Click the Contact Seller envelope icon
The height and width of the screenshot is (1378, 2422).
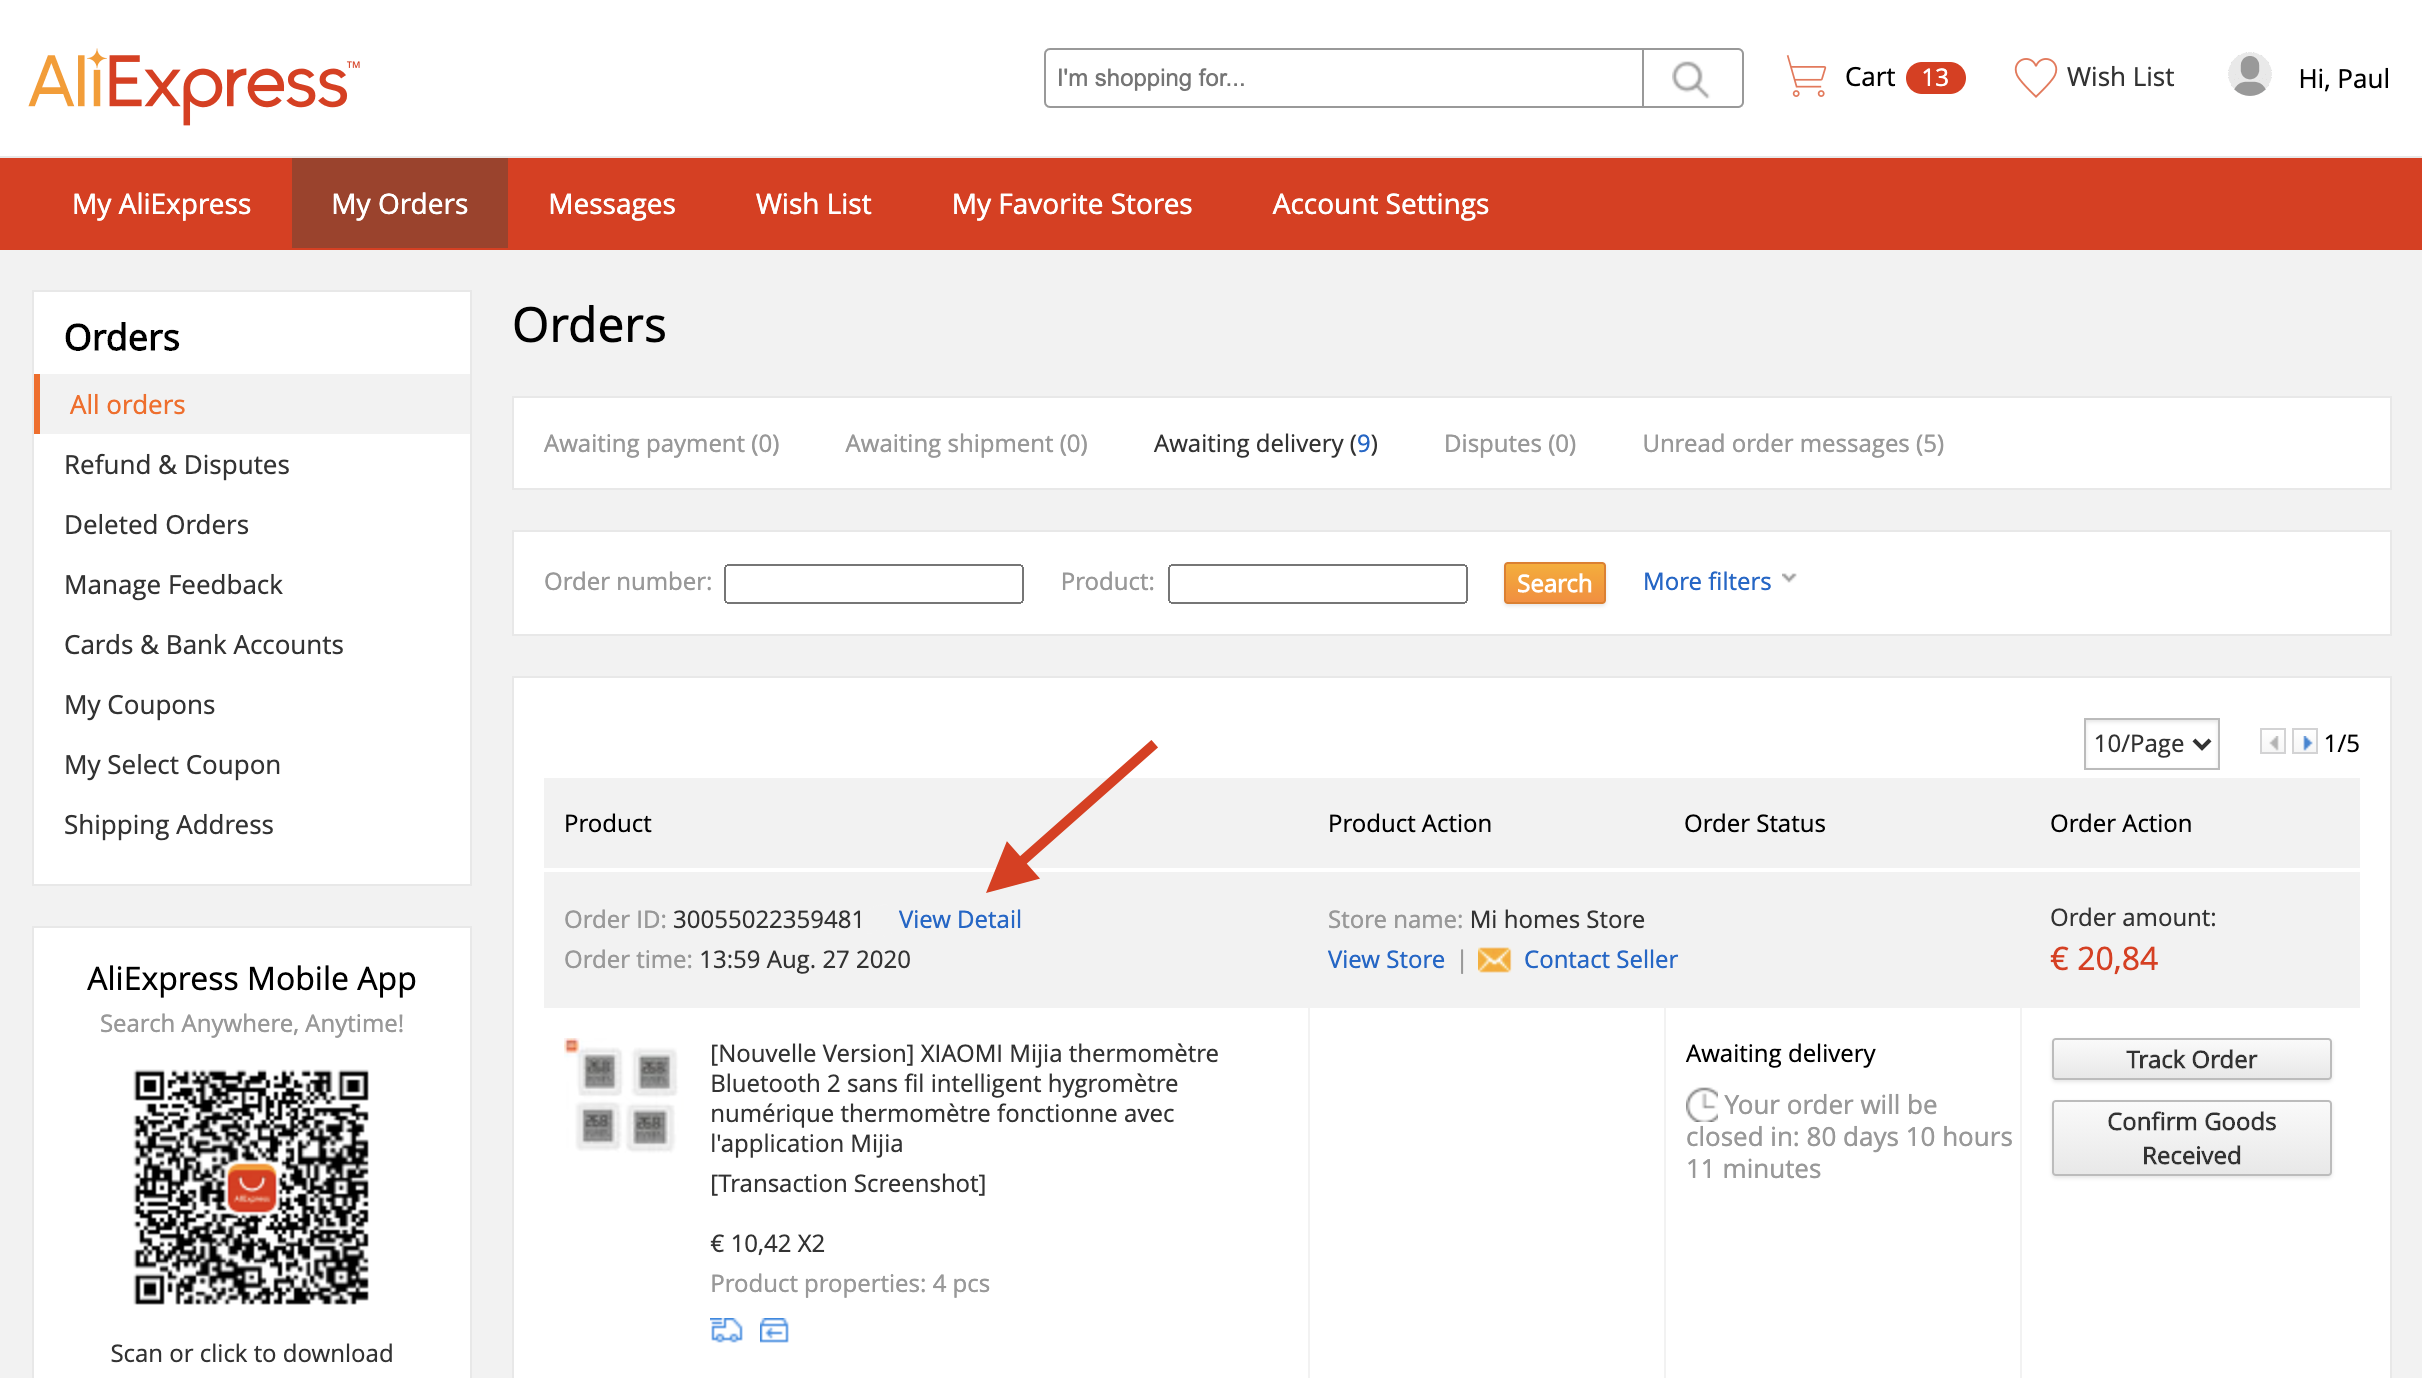(x=1494, y=960)
